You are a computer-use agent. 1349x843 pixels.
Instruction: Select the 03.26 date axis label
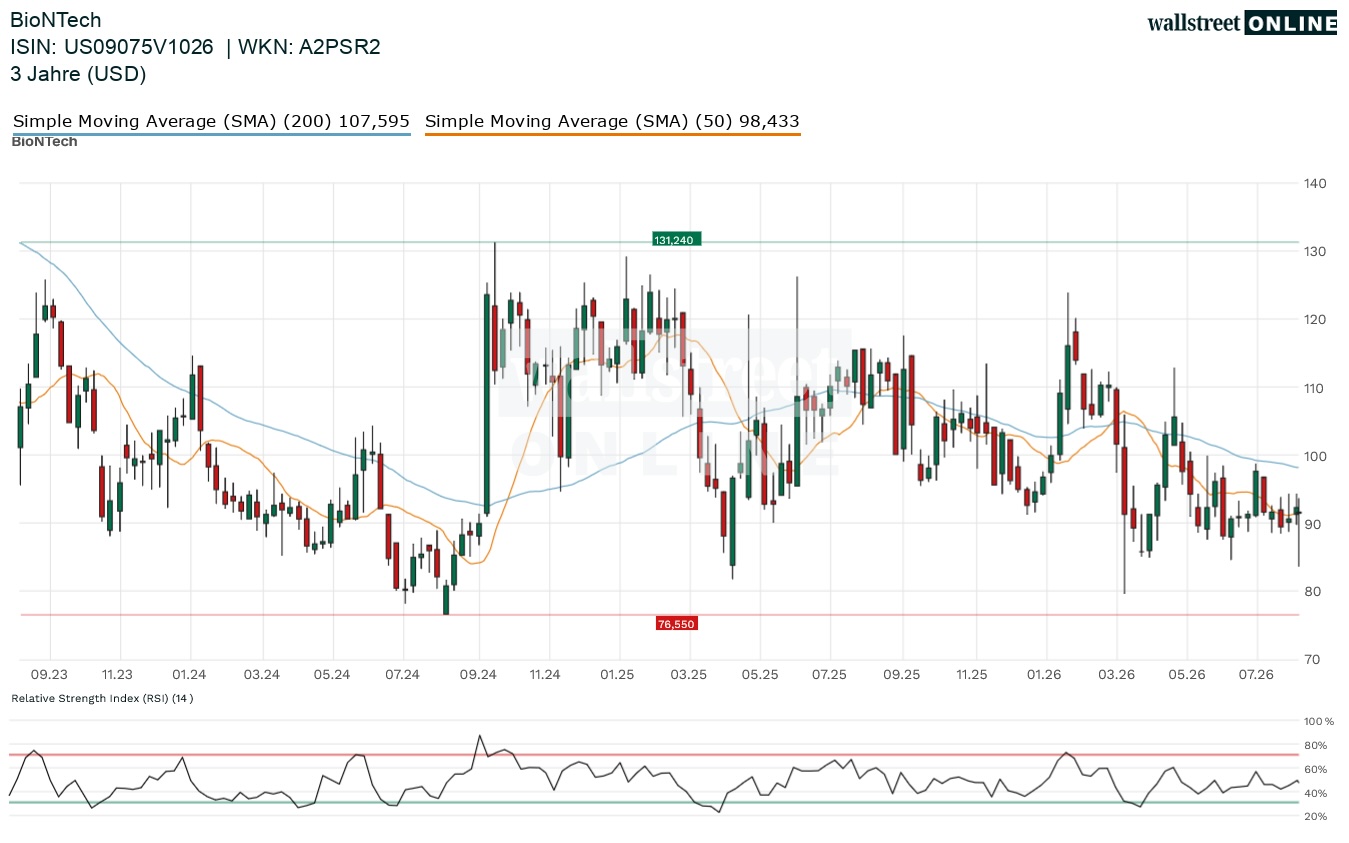[1116, 675]
